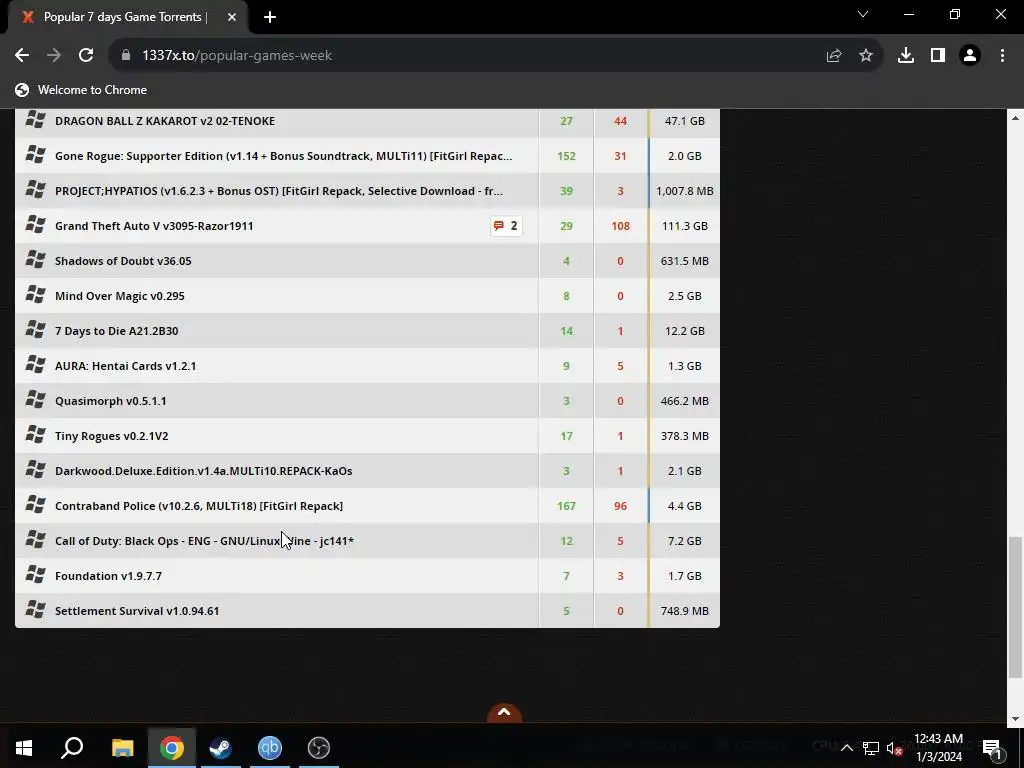1024x768 pixels.
Task: Click Windows category icon beside Contraband Police
Action: coord(35,505)
